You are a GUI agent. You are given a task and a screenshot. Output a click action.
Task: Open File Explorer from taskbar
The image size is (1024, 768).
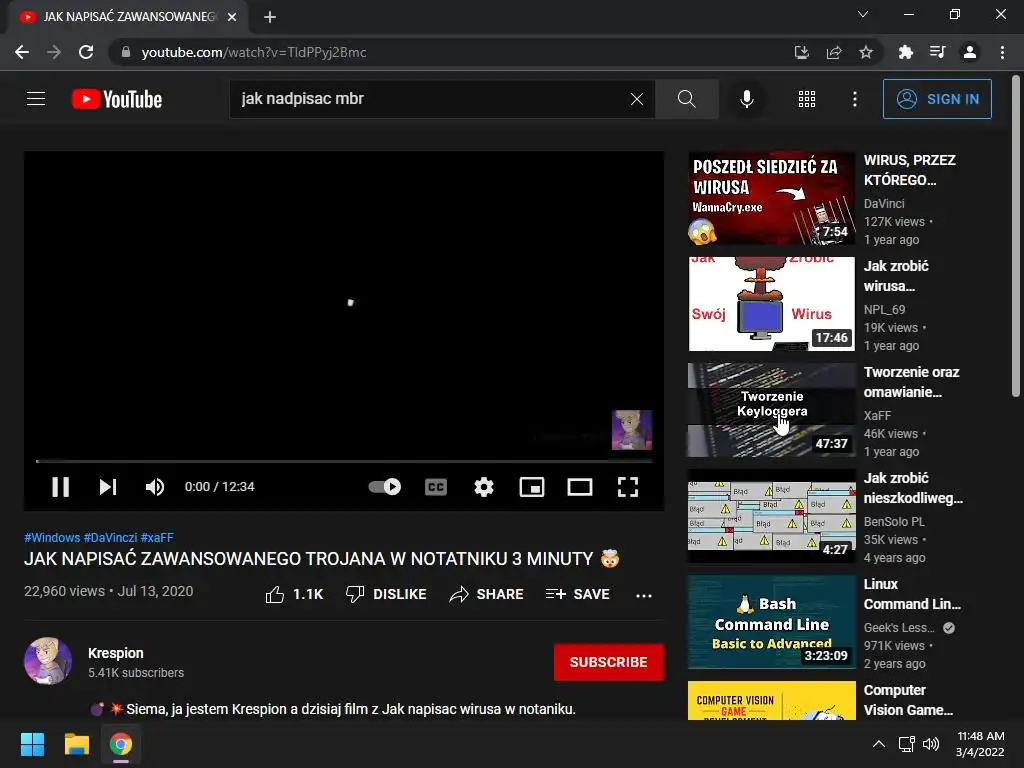tap(76, 744)
